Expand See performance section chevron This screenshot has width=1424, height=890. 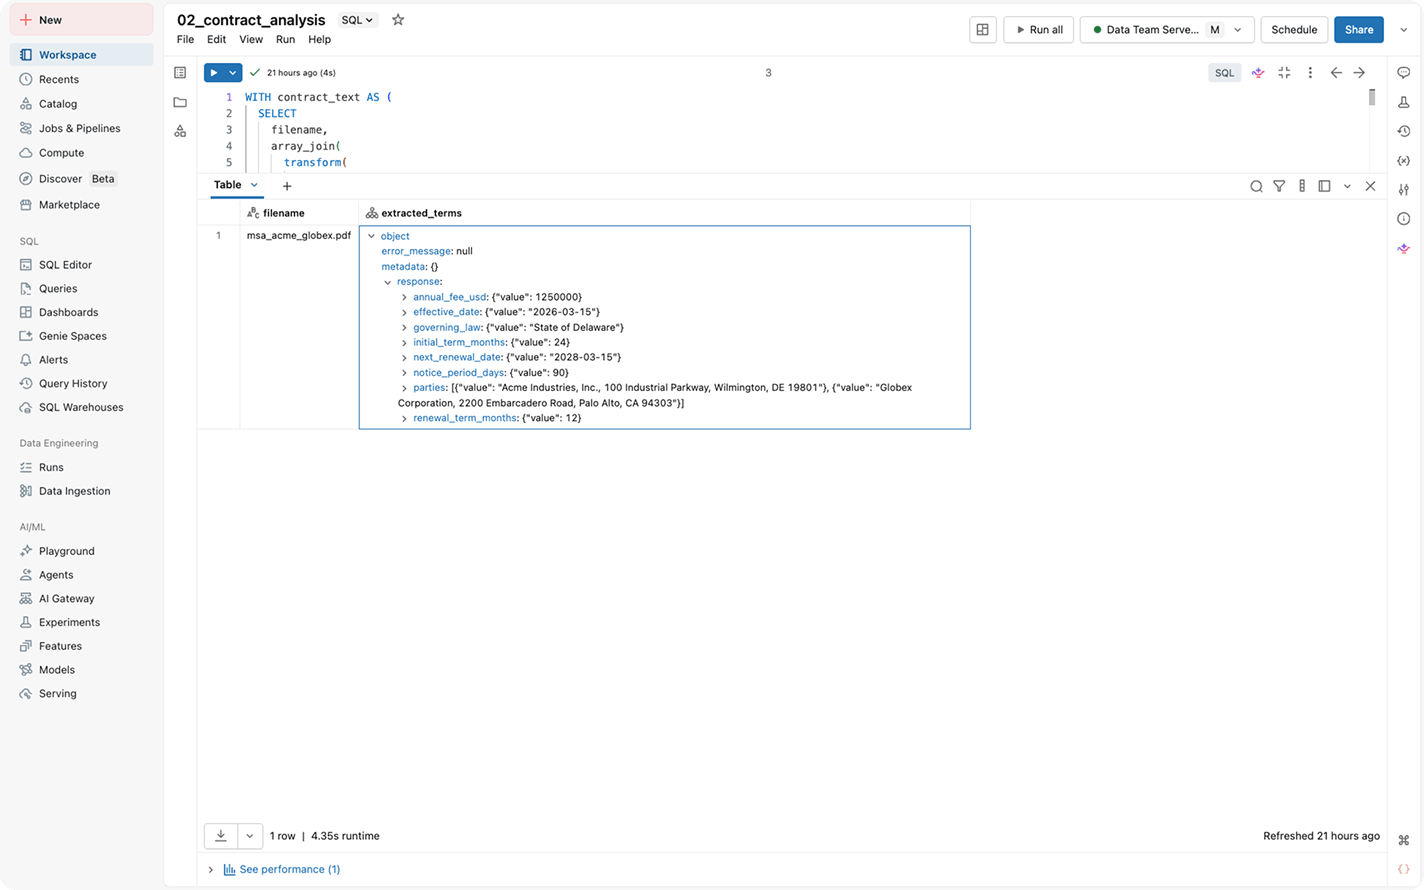coord(211,870)
